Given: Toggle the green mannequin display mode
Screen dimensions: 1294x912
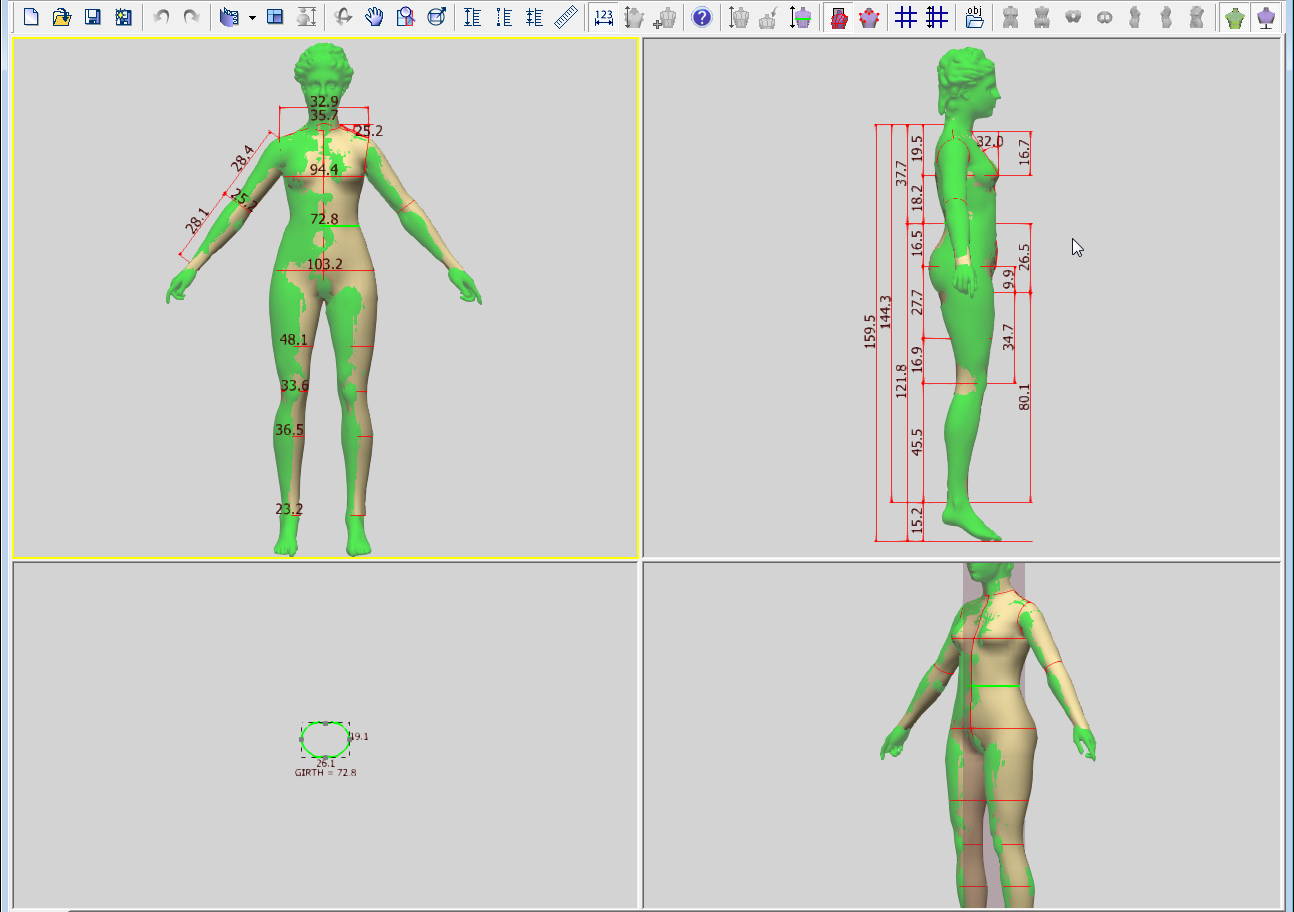Looking at the screenshot, I should tap(1235, 17).
